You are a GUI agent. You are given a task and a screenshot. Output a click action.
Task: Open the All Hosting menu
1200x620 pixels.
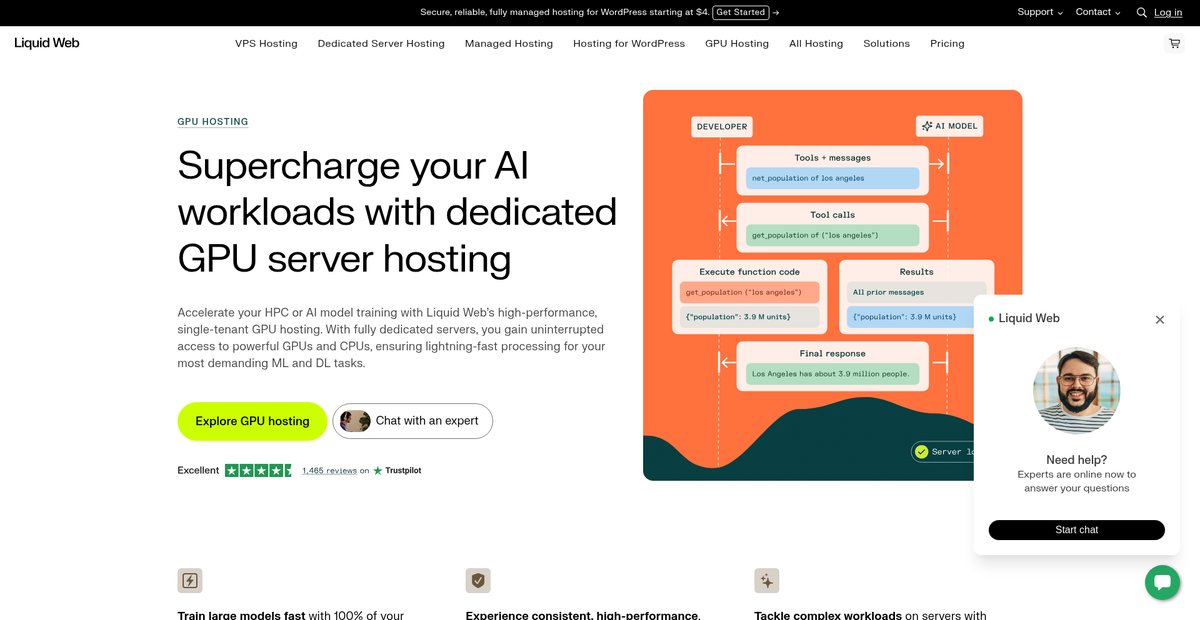pyautogui.click(x=816, y=44)
